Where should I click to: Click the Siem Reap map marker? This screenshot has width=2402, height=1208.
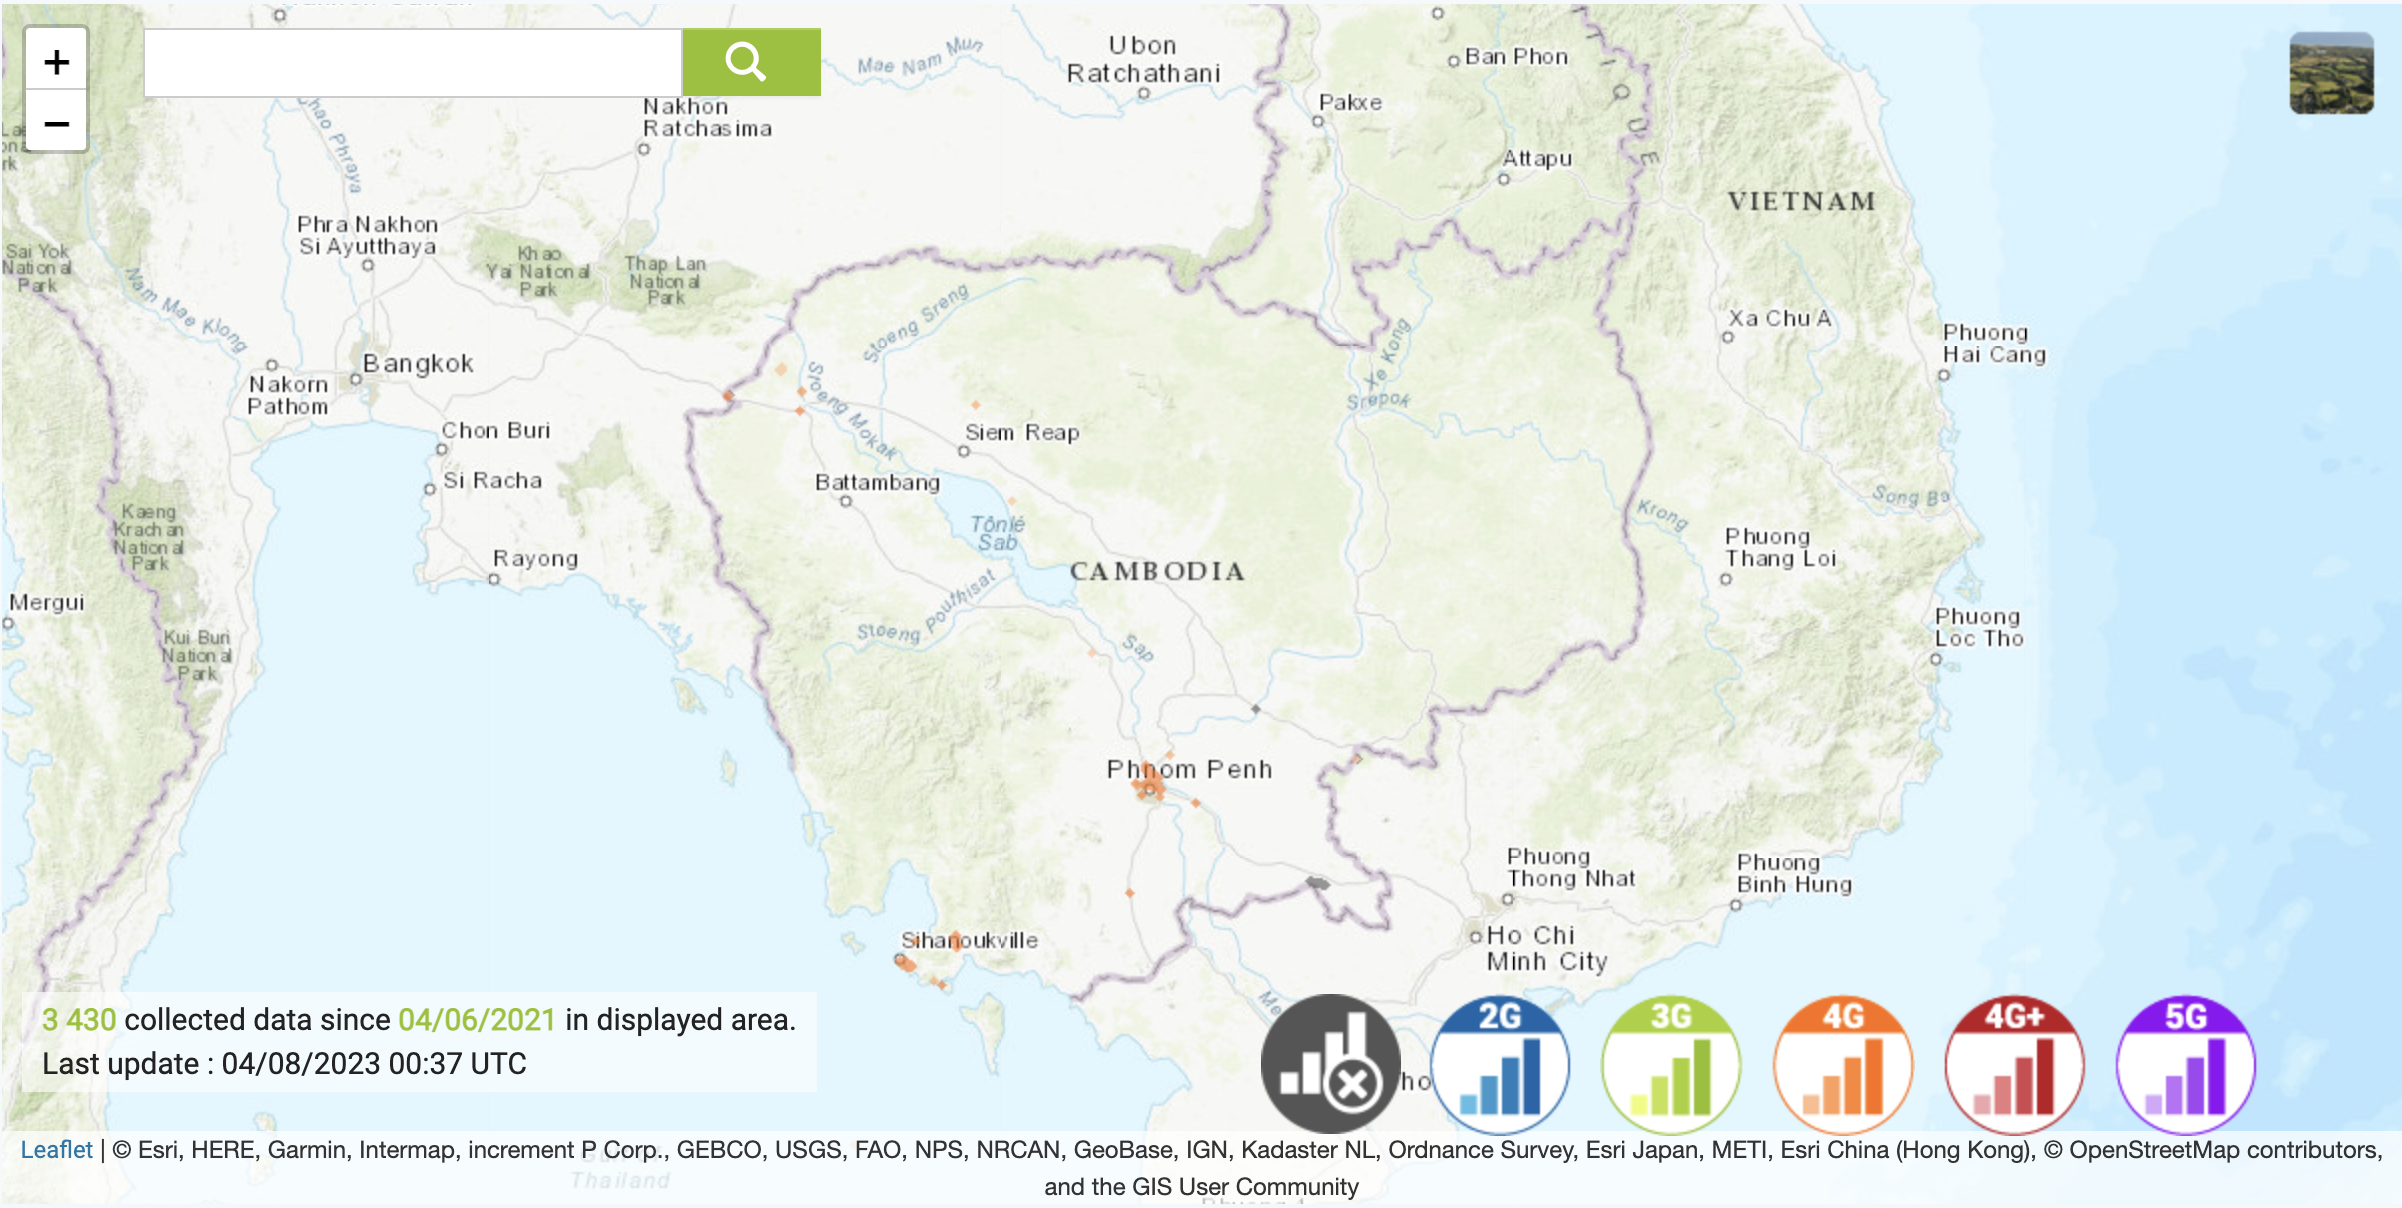tap(964, 451)
